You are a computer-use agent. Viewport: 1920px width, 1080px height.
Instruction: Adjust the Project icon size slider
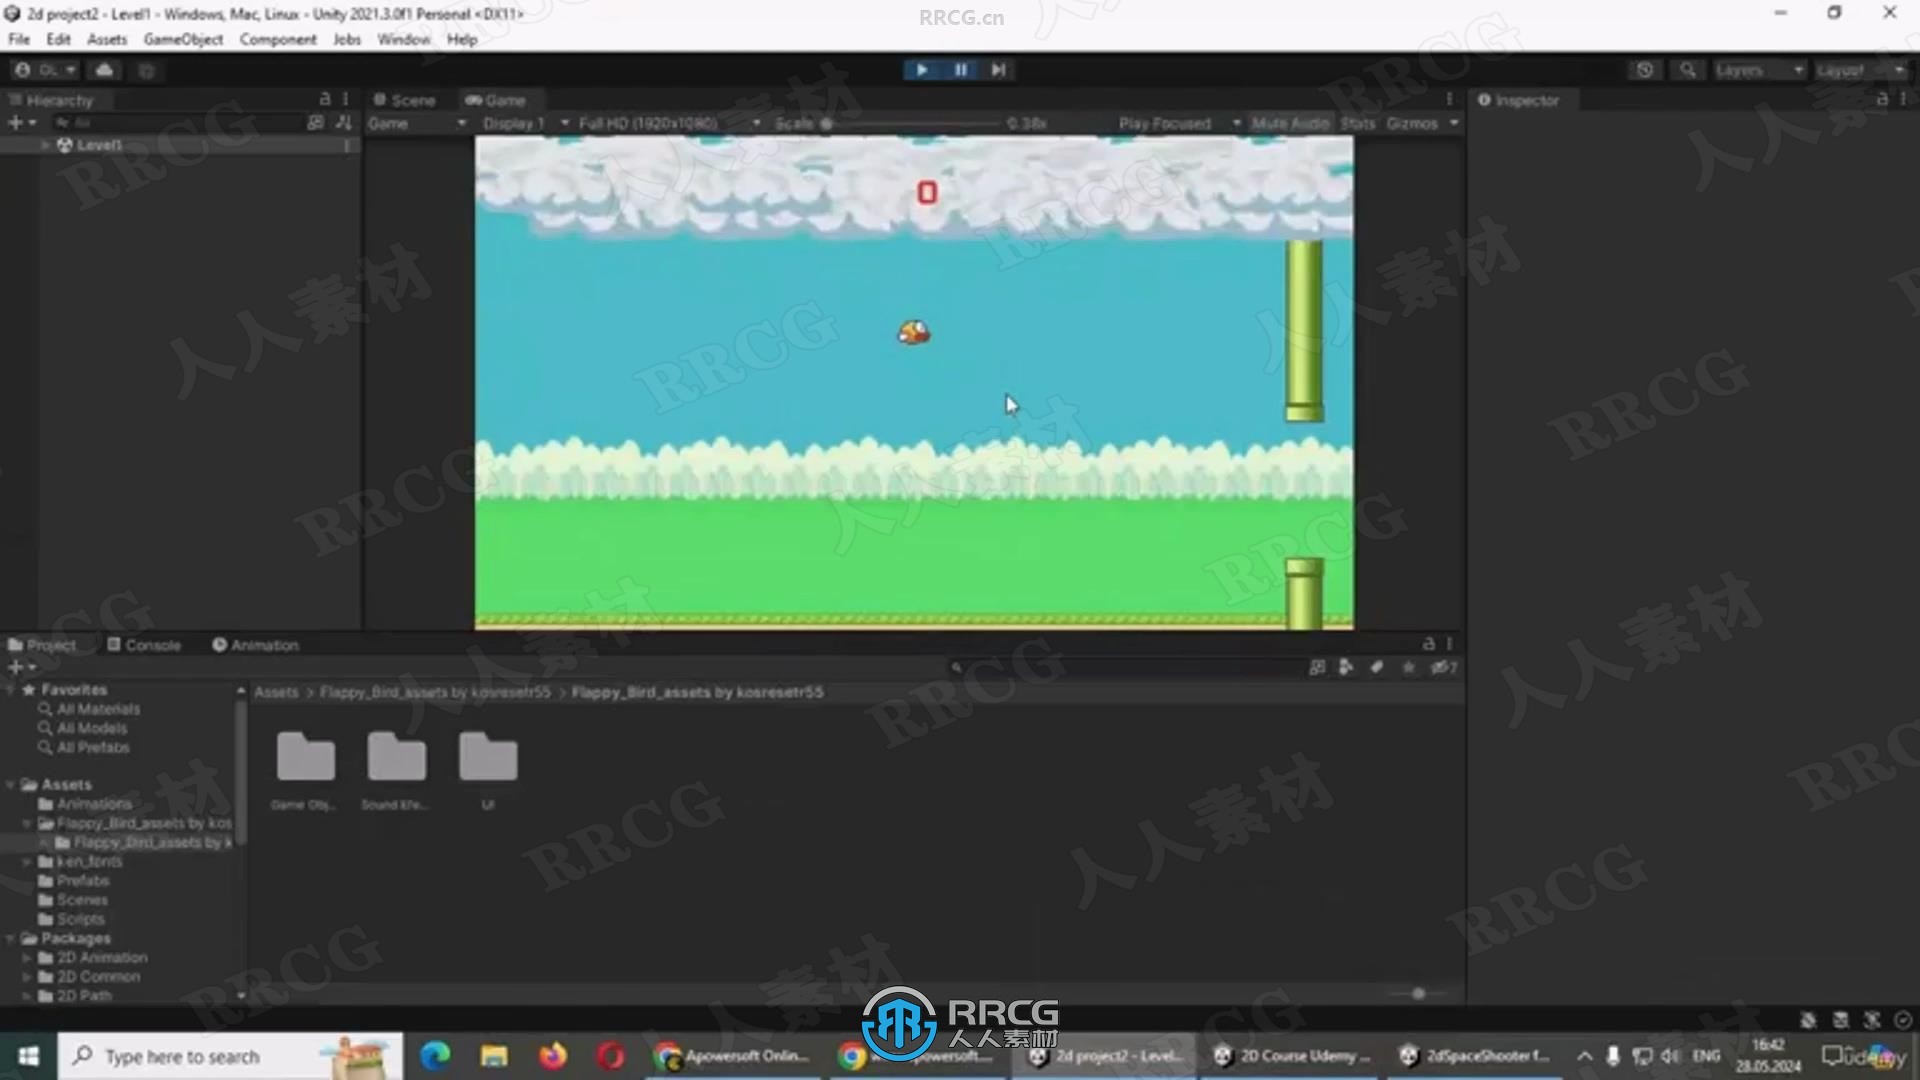(1420, 993)
